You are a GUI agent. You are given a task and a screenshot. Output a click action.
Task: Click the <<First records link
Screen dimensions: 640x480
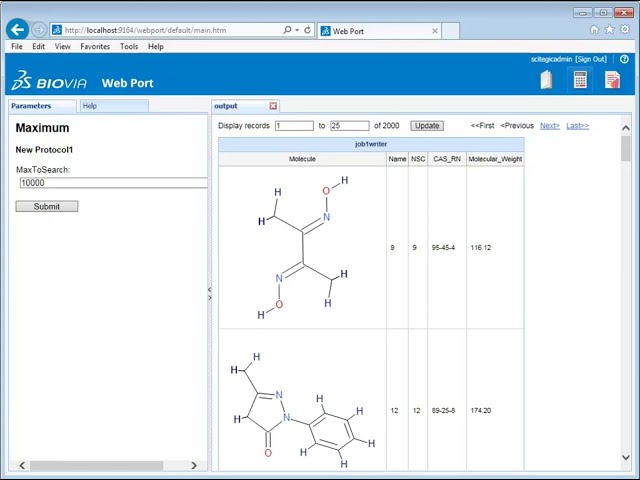(482, 126)
